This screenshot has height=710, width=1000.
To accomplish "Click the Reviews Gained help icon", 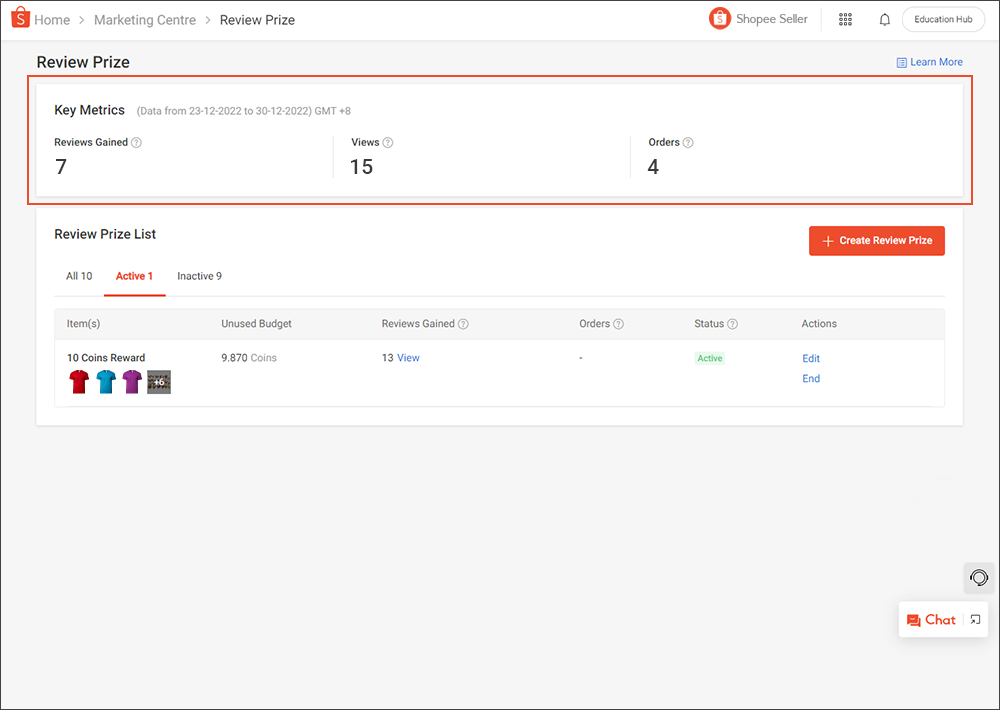I will (136, 142).
